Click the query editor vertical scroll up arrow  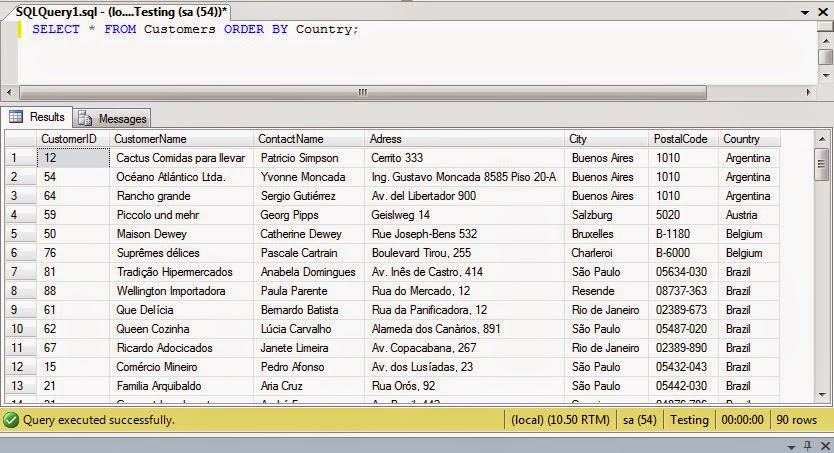825,39
